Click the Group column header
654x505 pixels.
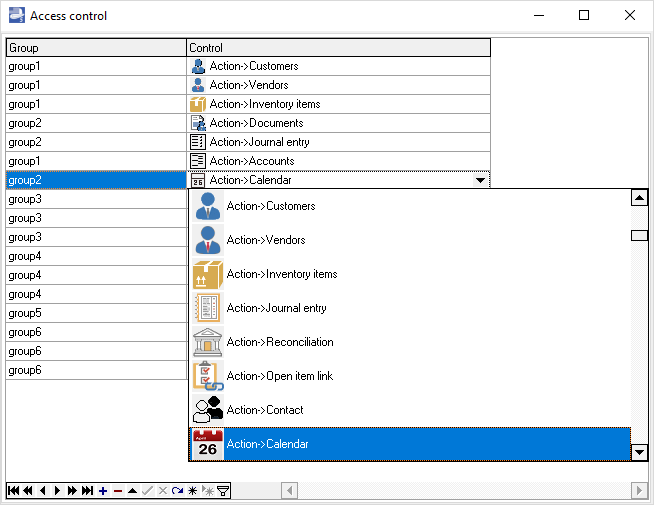coord(95,48)
